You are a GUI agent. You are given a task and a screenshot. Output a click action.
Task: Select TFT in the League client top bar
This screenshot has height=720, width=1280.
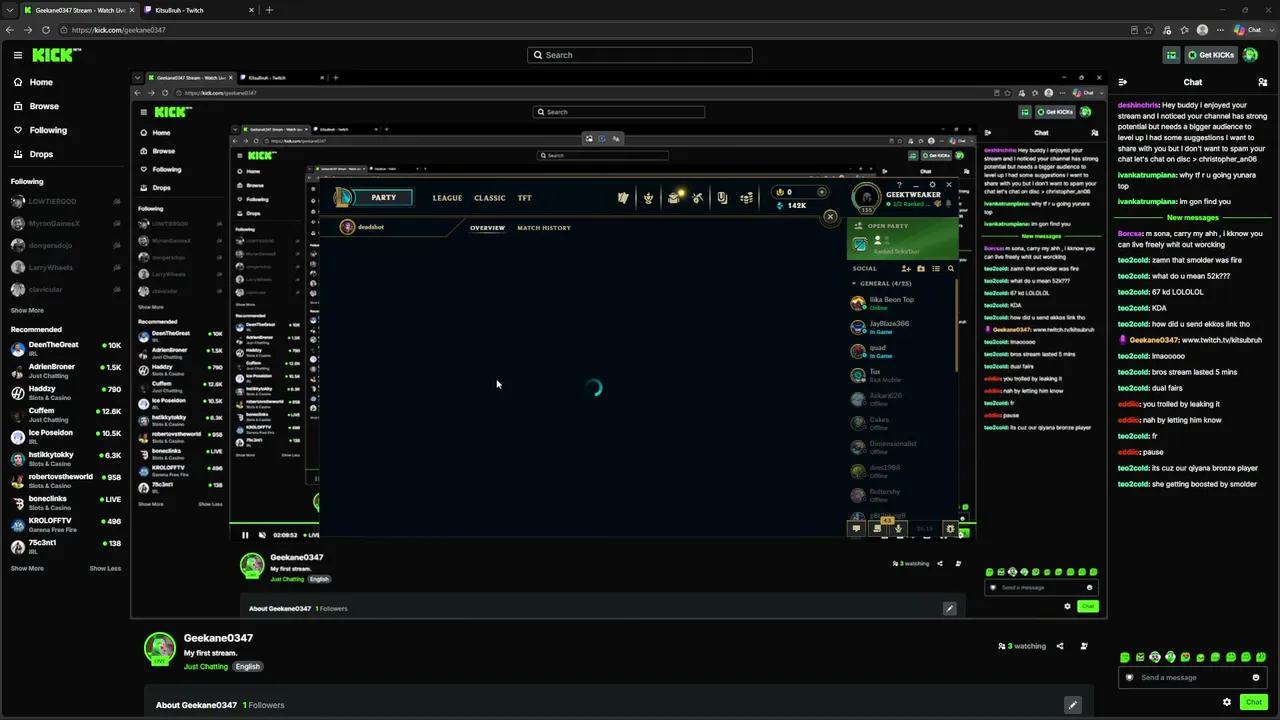click(x=524, y=198)
